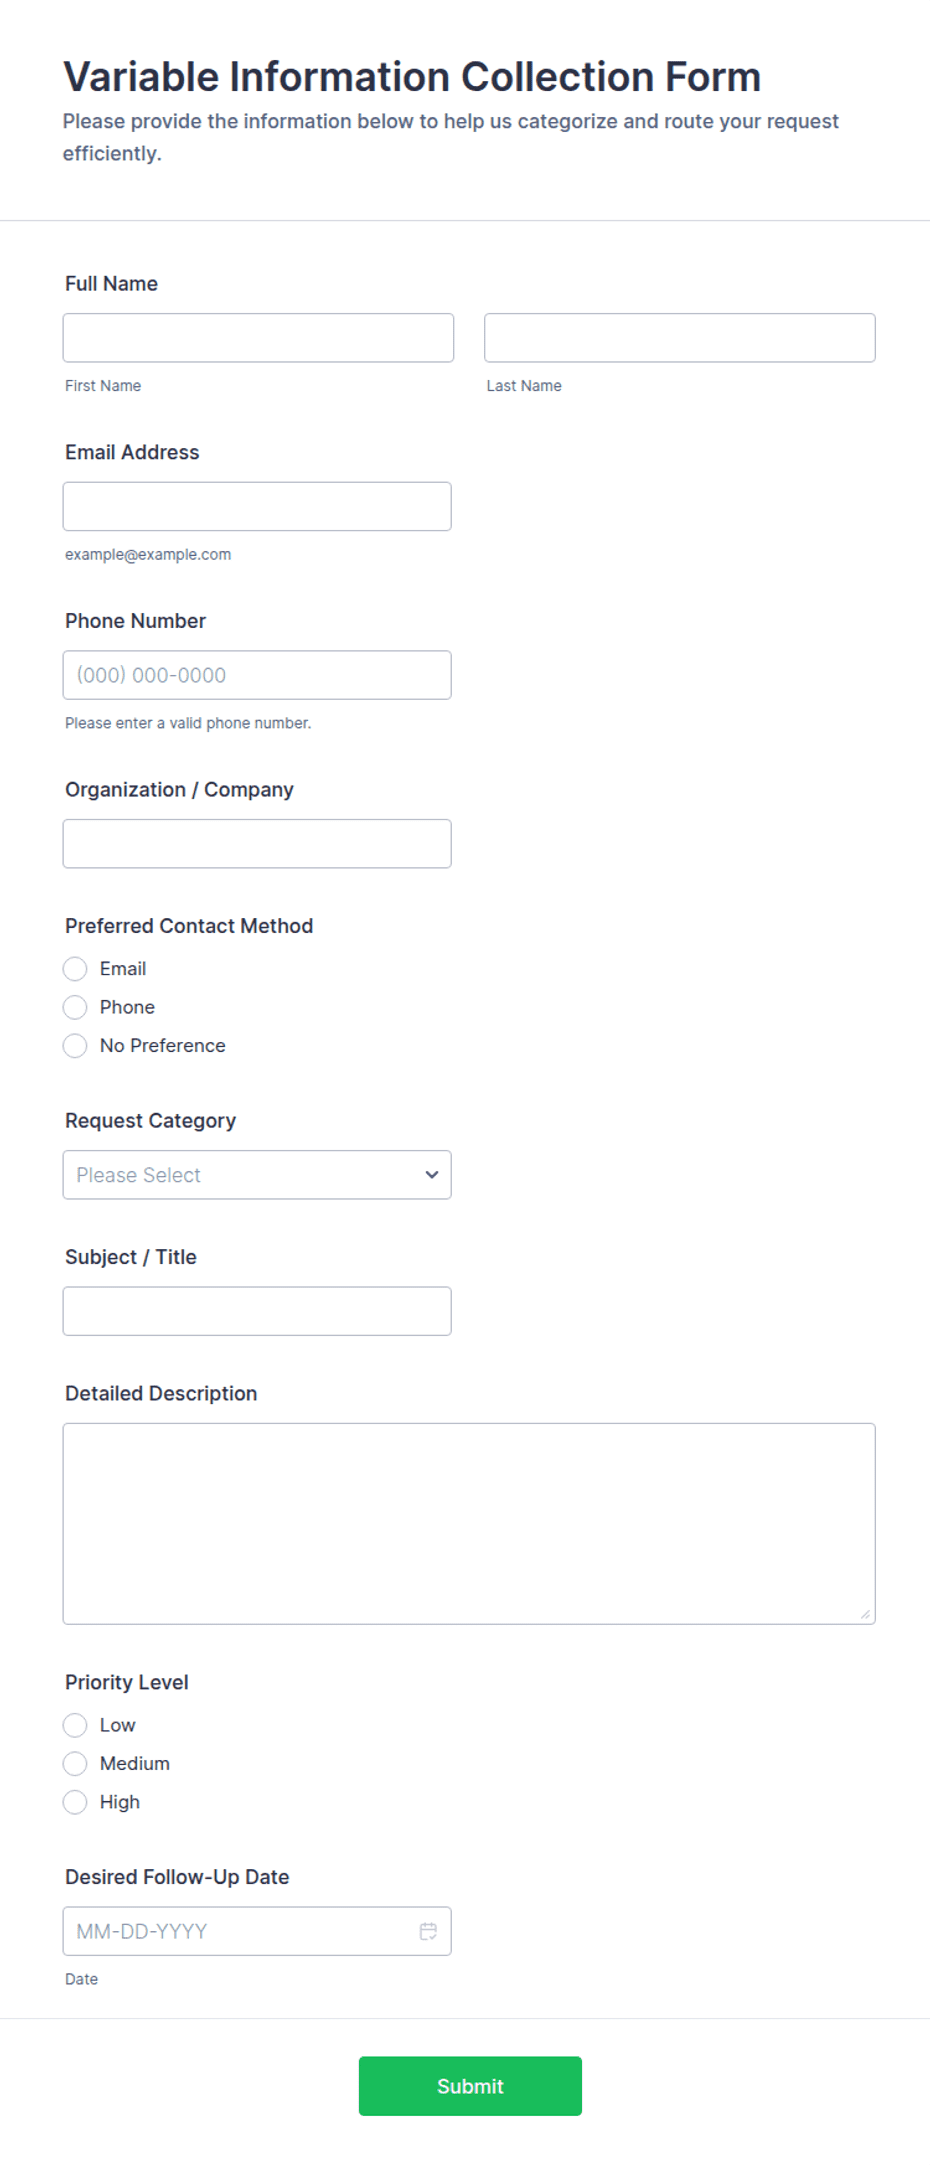The image size is (930, 2165).
Task: Focus the First Name field
Action: click(258, 338)
